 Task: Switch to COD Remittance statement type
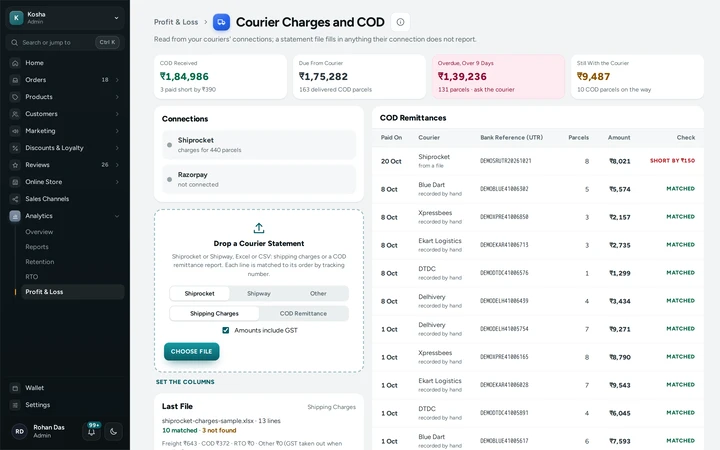point(303,314)
